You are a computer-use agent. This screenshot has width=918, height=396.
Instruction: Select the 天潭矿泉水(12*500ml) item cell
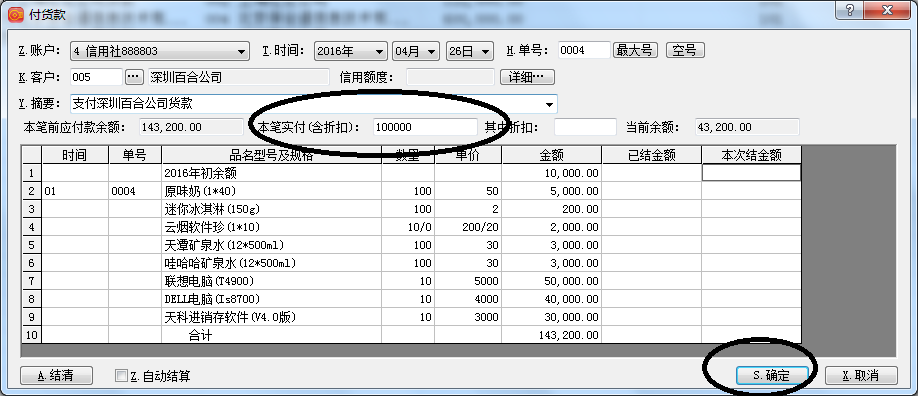click(x=272, y=245)
